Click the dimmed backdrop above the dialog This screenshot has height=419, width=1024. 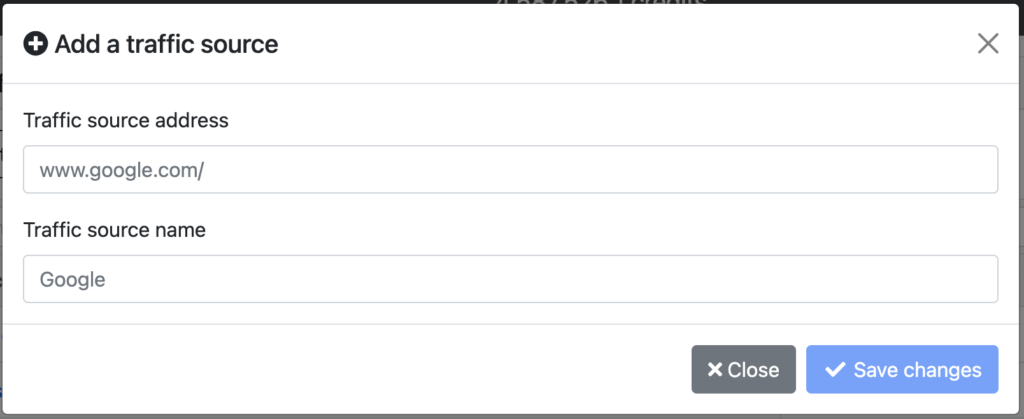261,2
